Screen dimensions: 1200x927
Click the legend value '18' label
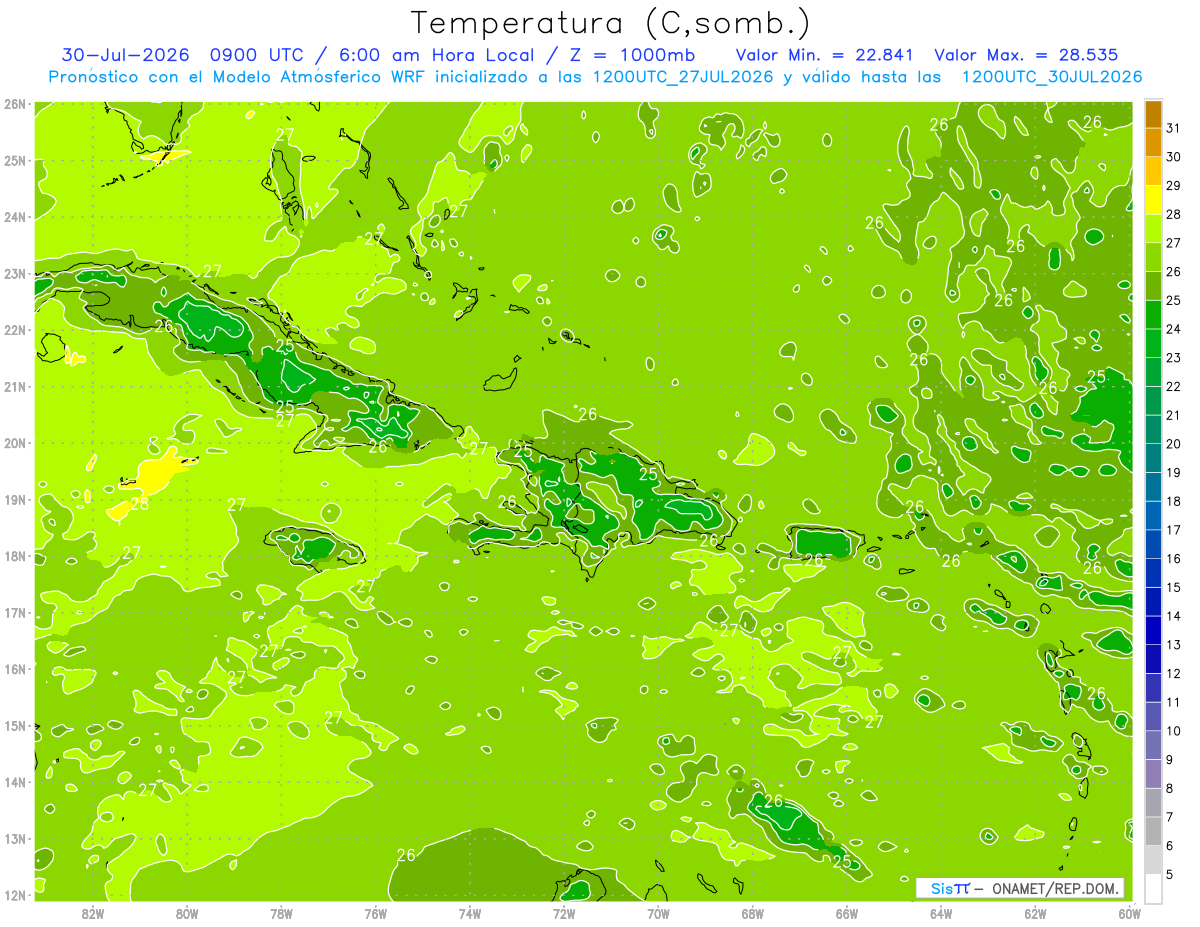tap(1174, 501)
